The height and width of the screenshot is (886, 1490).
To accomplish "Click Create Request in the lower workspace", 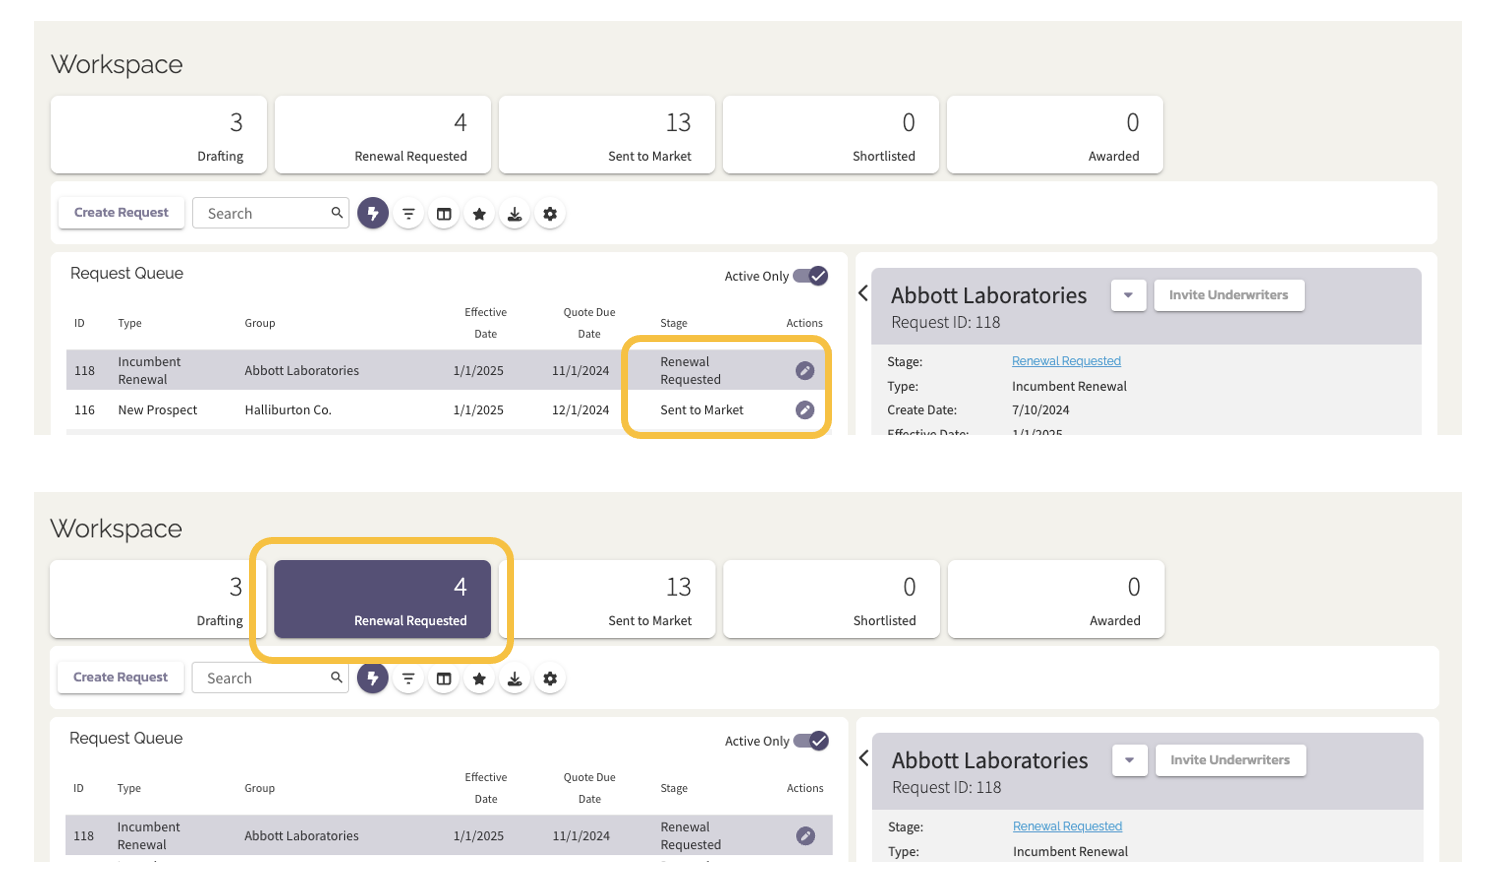I will coord(121,677).
